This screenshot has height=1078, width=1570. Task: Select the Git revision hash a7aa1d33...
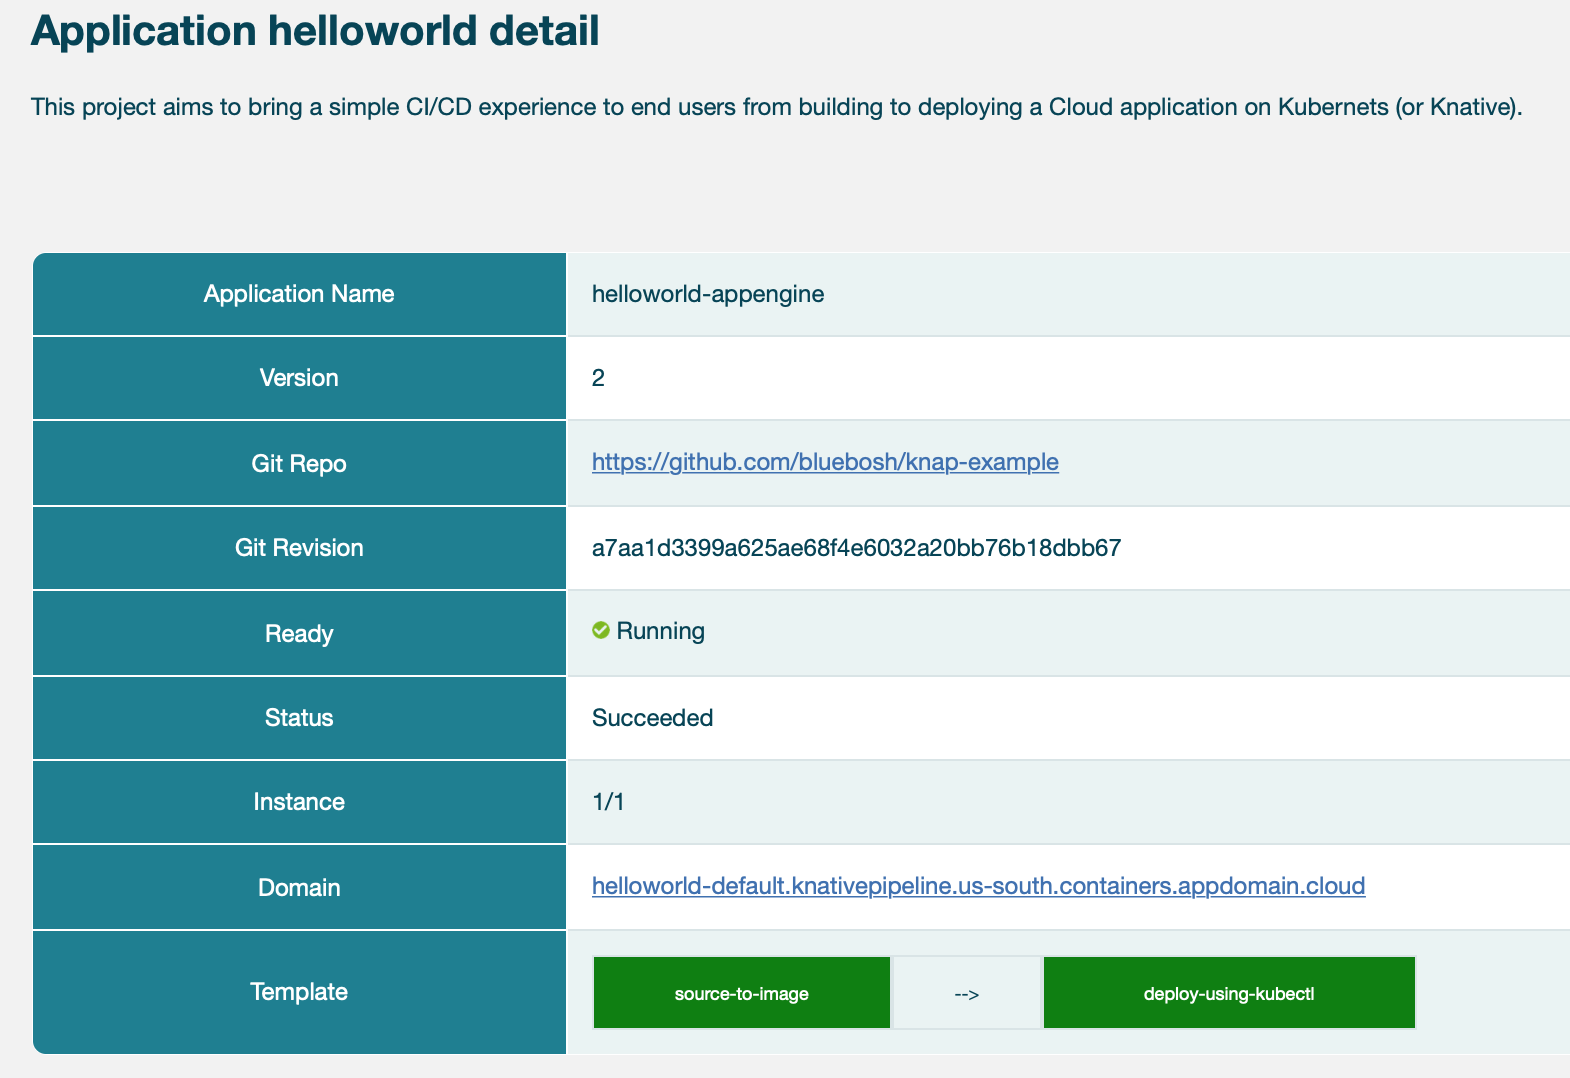[x=856, y=548]
